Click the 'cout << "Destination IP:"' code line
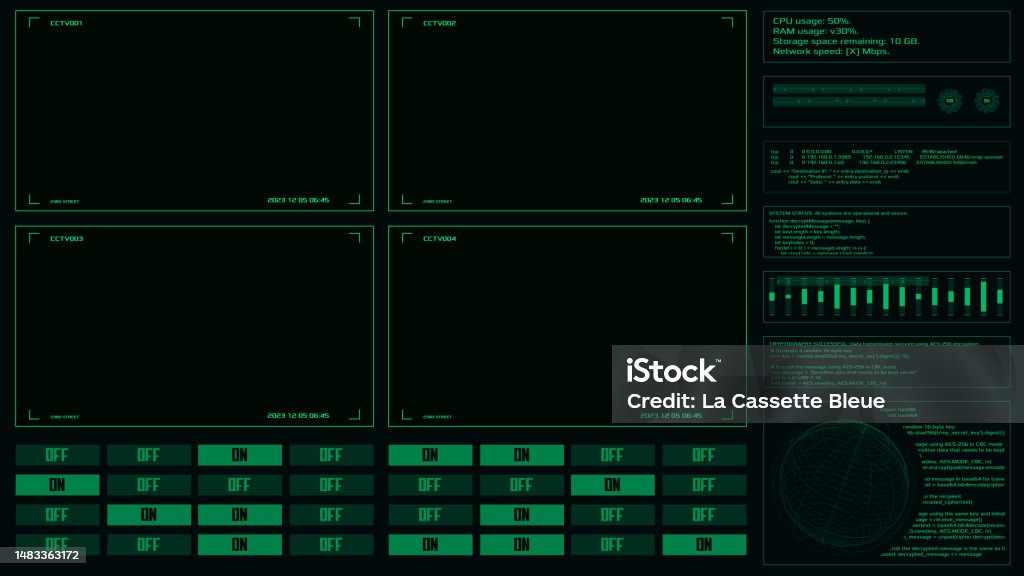 click(x=839, y=171)
